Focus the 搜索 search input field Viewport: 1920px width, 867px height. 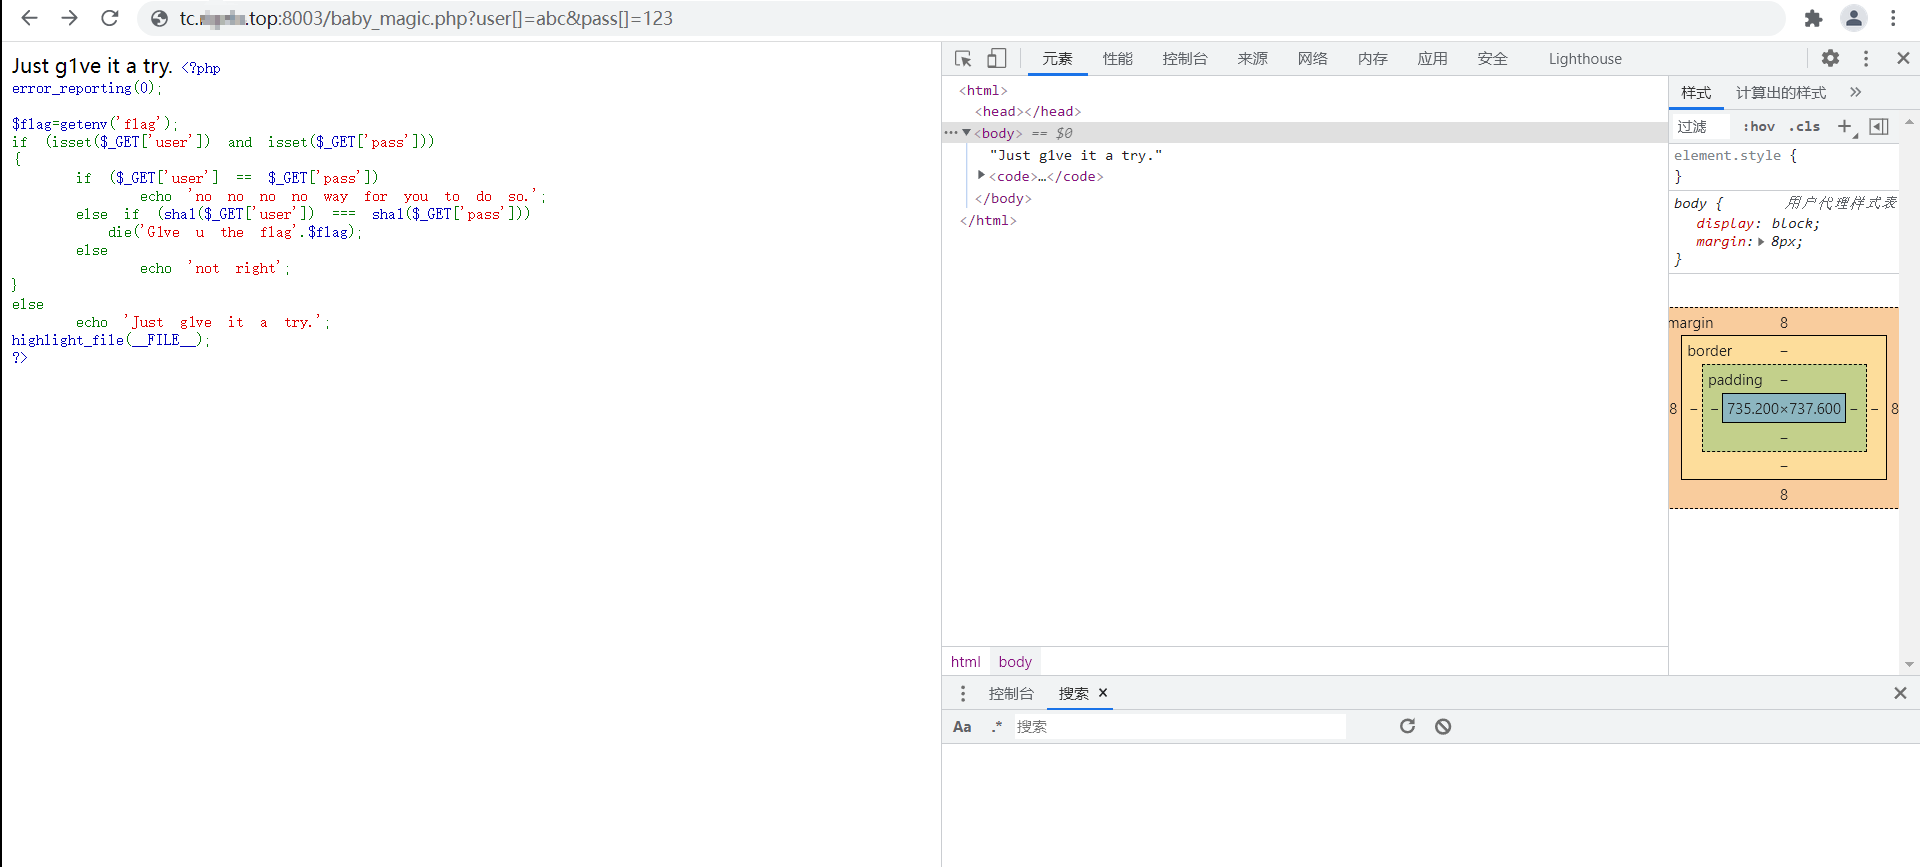(1180, 727)
